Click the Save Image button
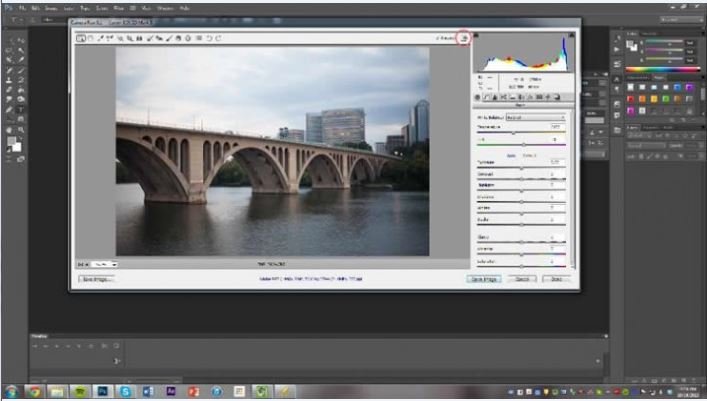The height and width of the screenshot is (401, 707). (x=96, y=279)
